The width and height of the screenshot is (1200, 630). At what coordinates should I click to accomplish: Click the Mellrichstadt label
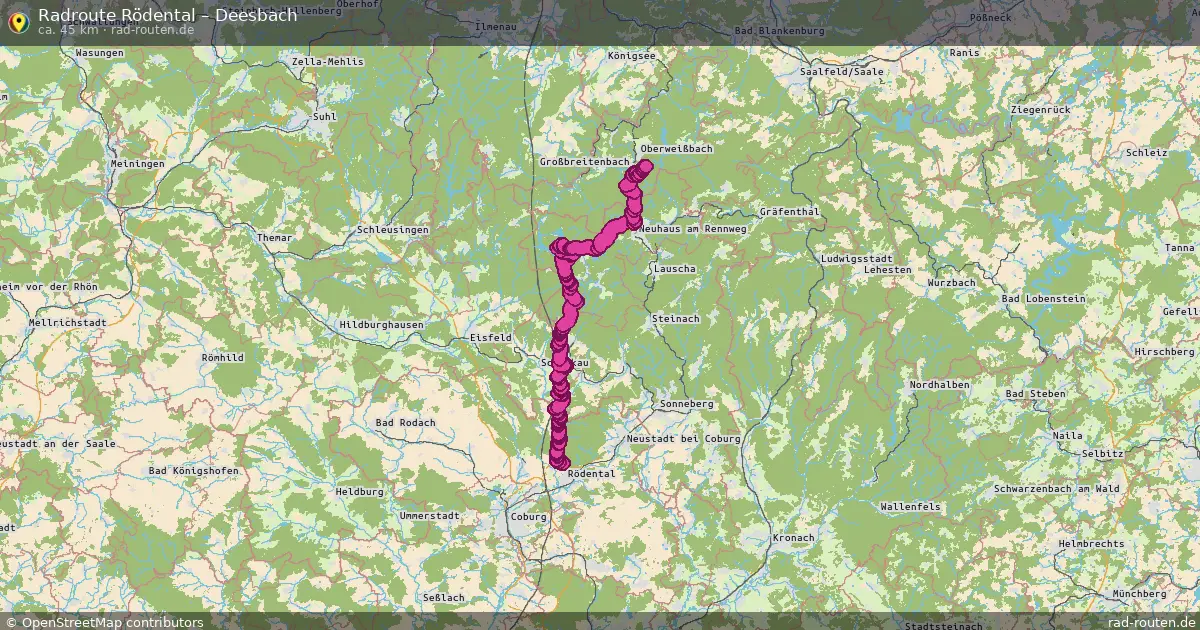click(x=67, y=323)
